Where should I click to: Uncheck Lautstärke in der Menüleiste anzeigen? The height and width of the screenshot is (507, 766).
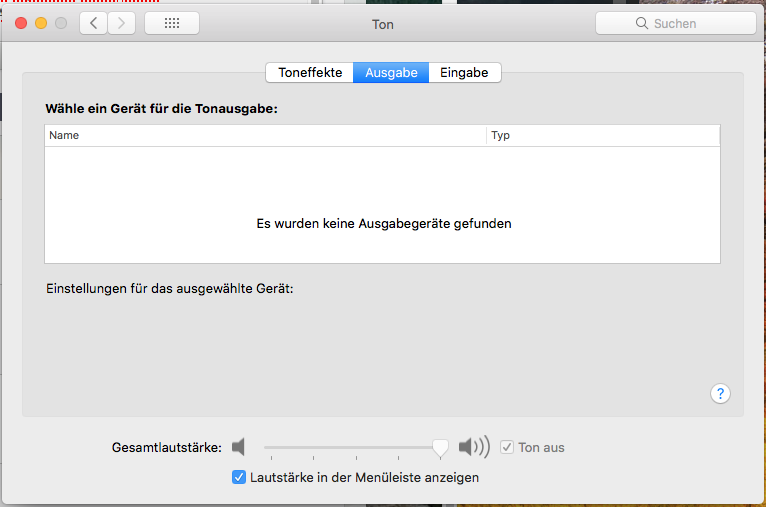pyautogui.click(x=239, y=477)
